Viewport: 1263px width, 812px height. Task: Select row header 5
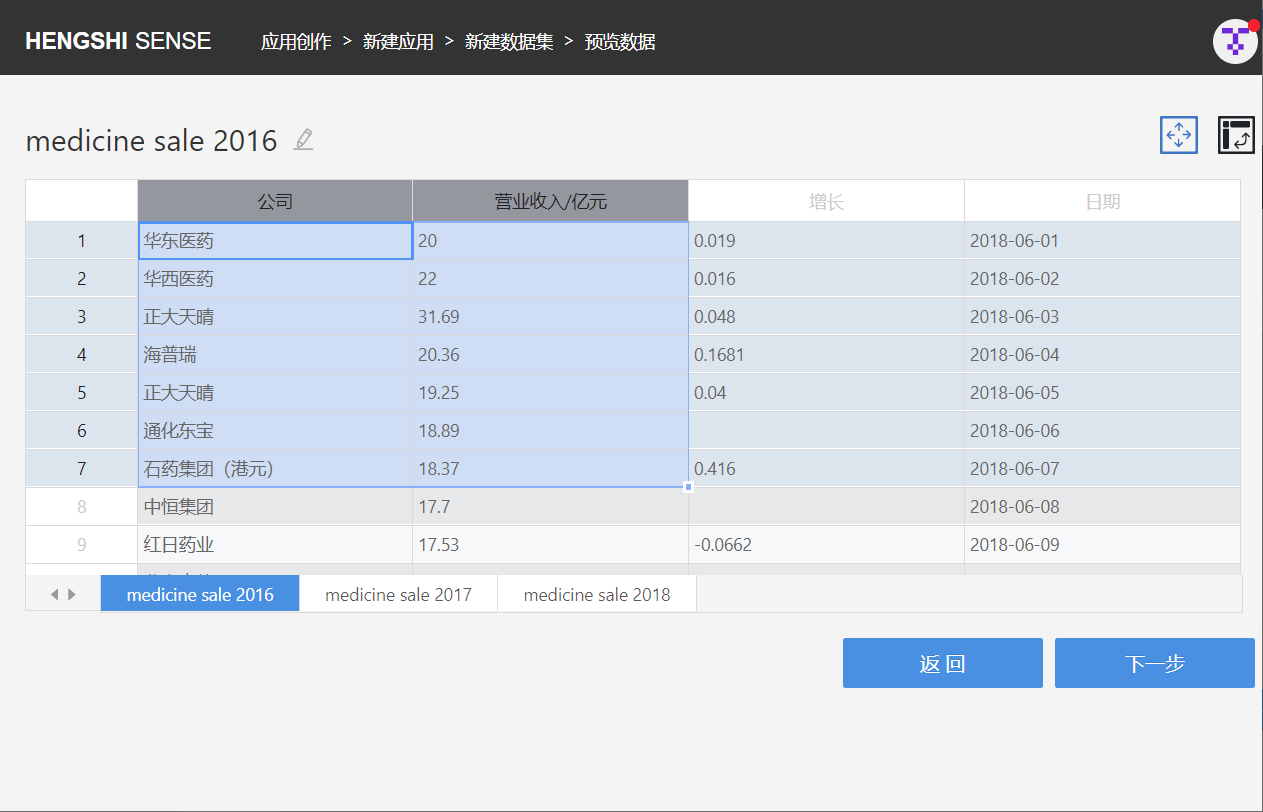pyautogui.click(x=82, y=393)
